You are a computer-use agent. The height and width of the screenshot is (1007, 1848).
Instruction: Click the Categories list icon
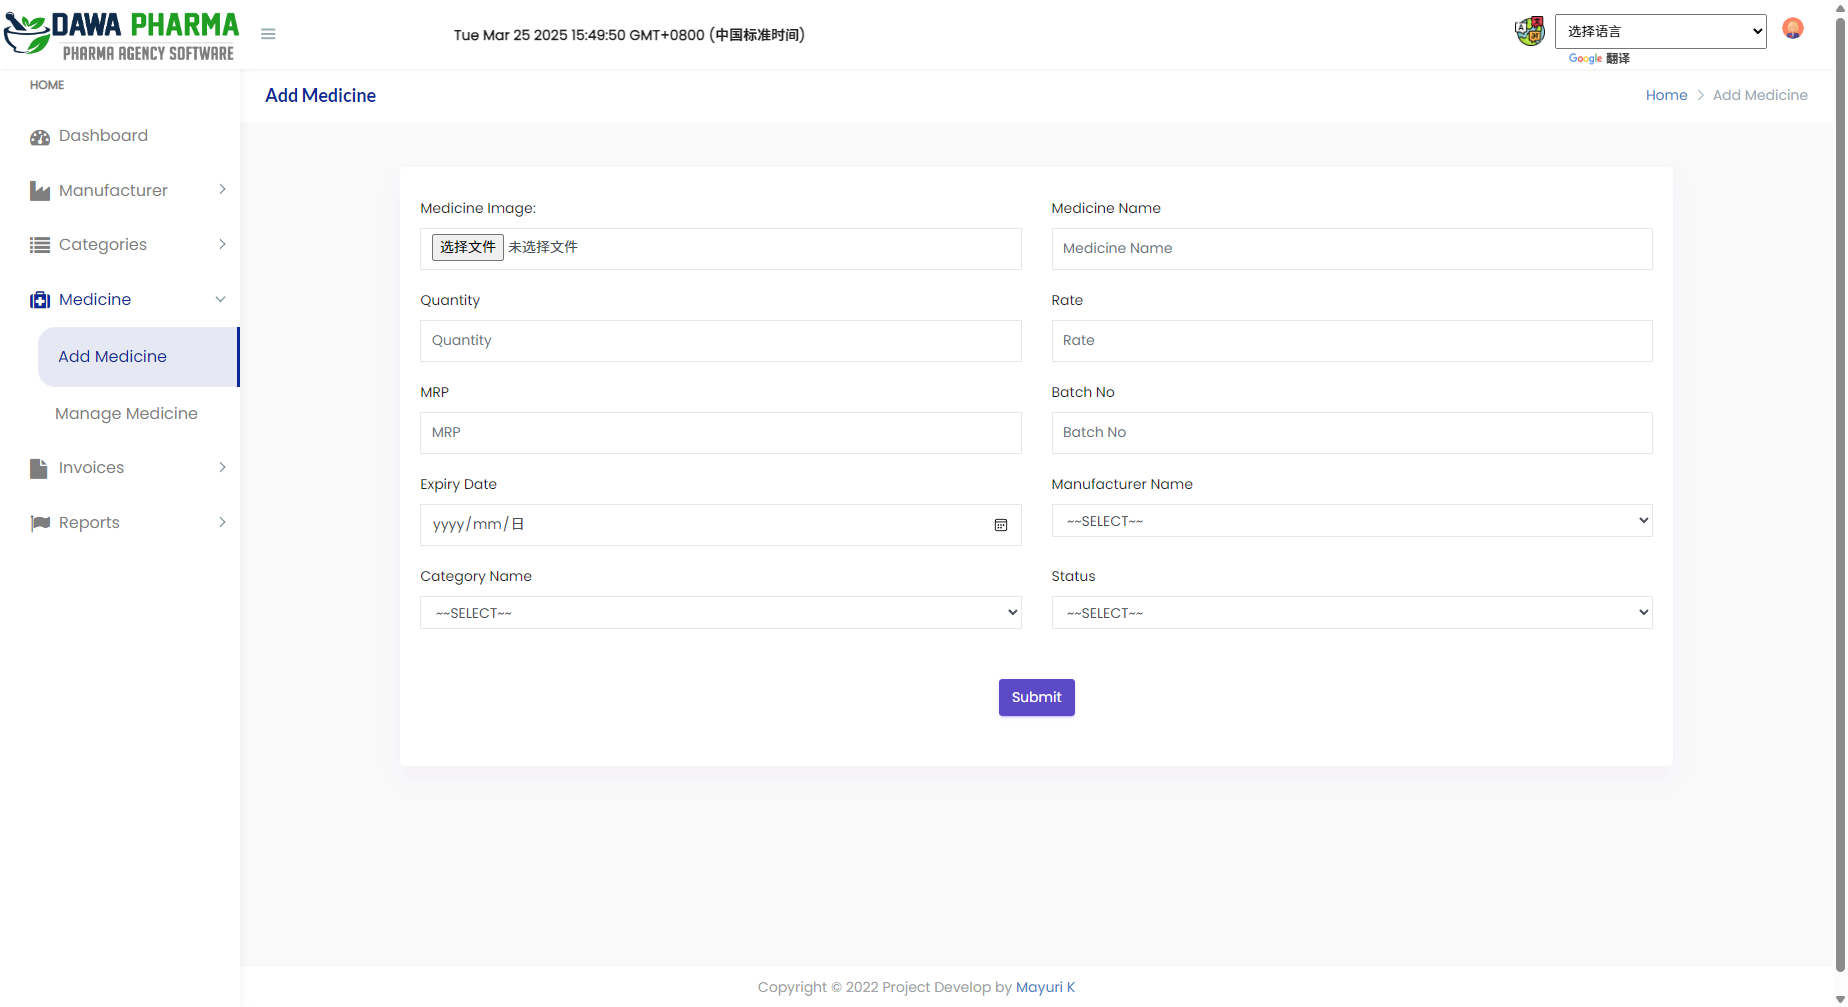coord(40,245)
